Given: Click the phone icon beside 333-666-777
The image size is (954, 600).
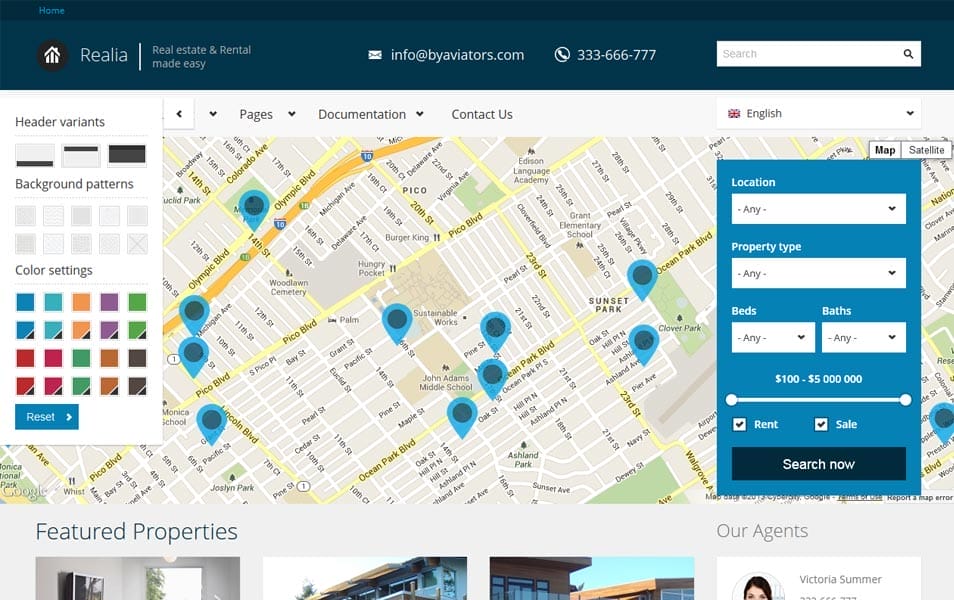Looking at the screenshot, I should (x=562, y=55).
